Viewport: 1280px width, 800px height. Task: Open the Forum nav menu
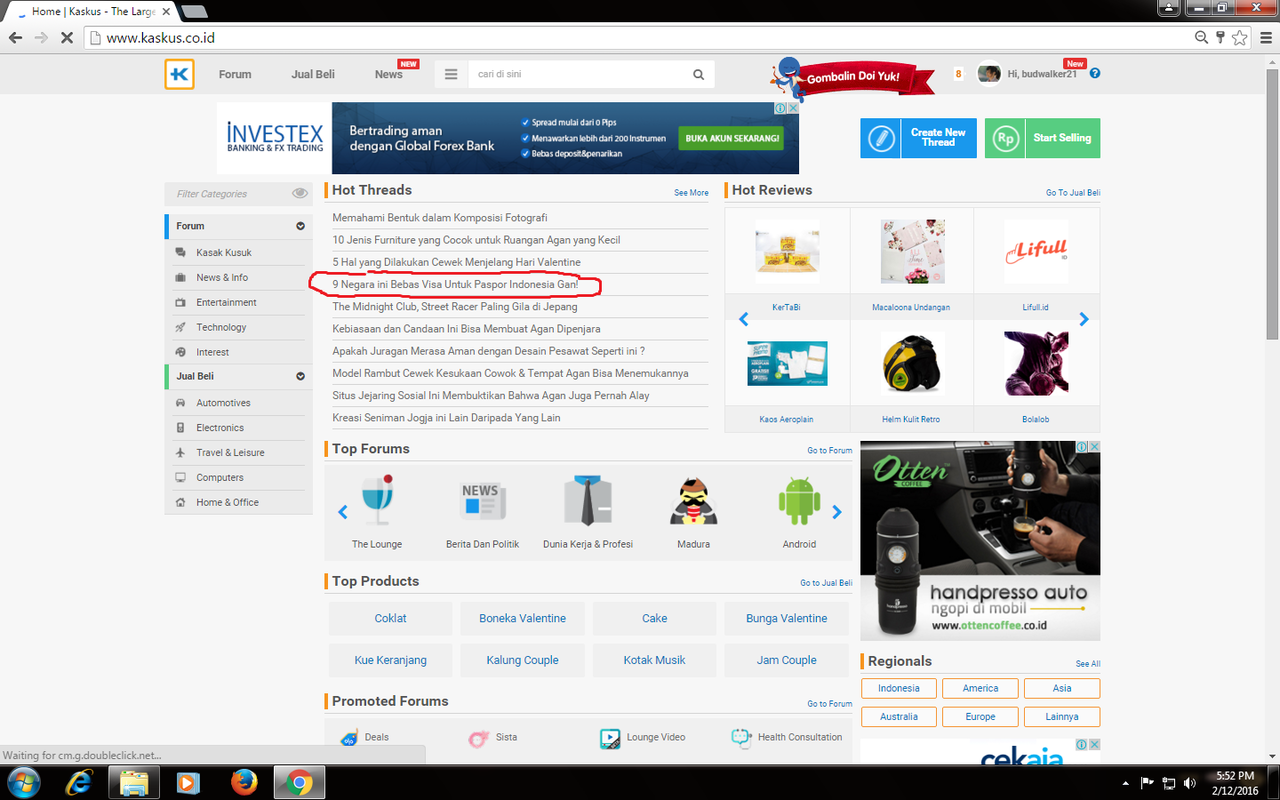235,74
